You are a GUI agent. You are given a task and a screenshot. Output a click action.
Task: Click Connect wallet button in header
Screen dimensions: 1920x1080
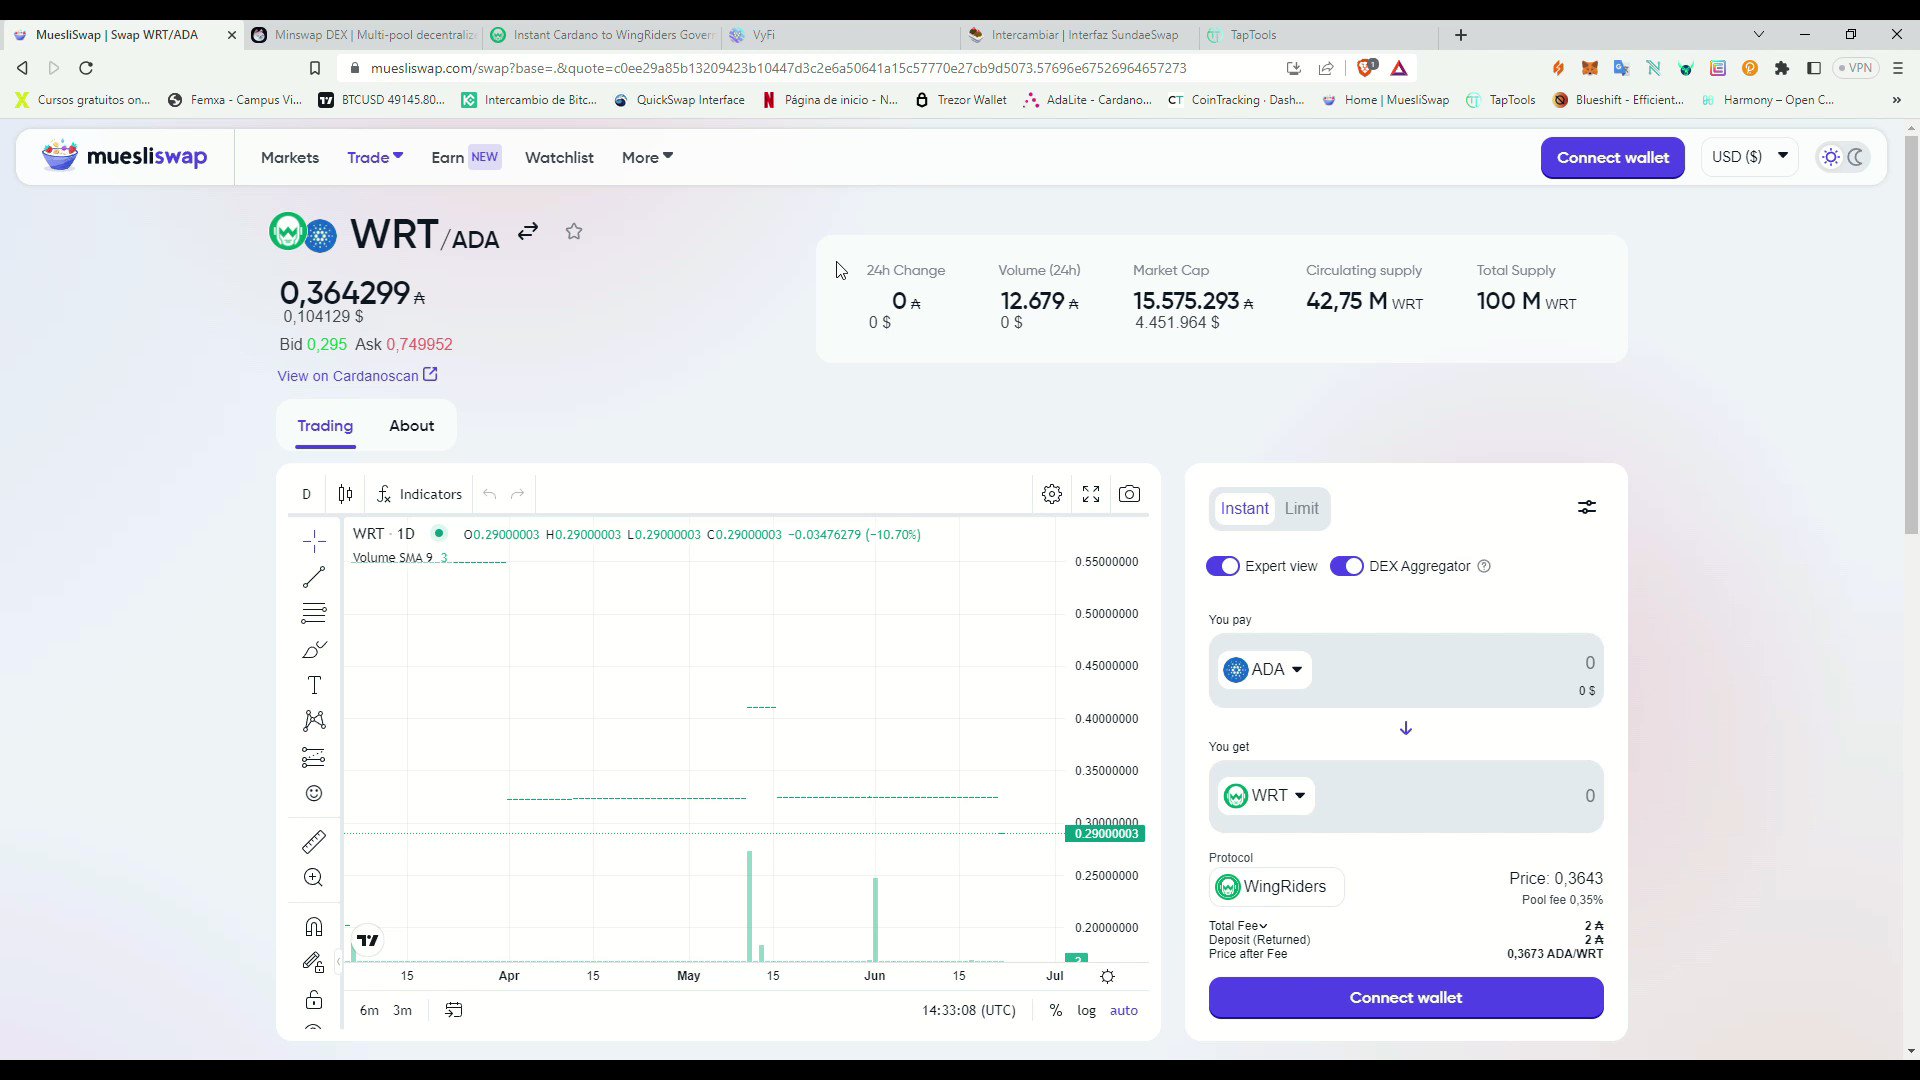1612,158
